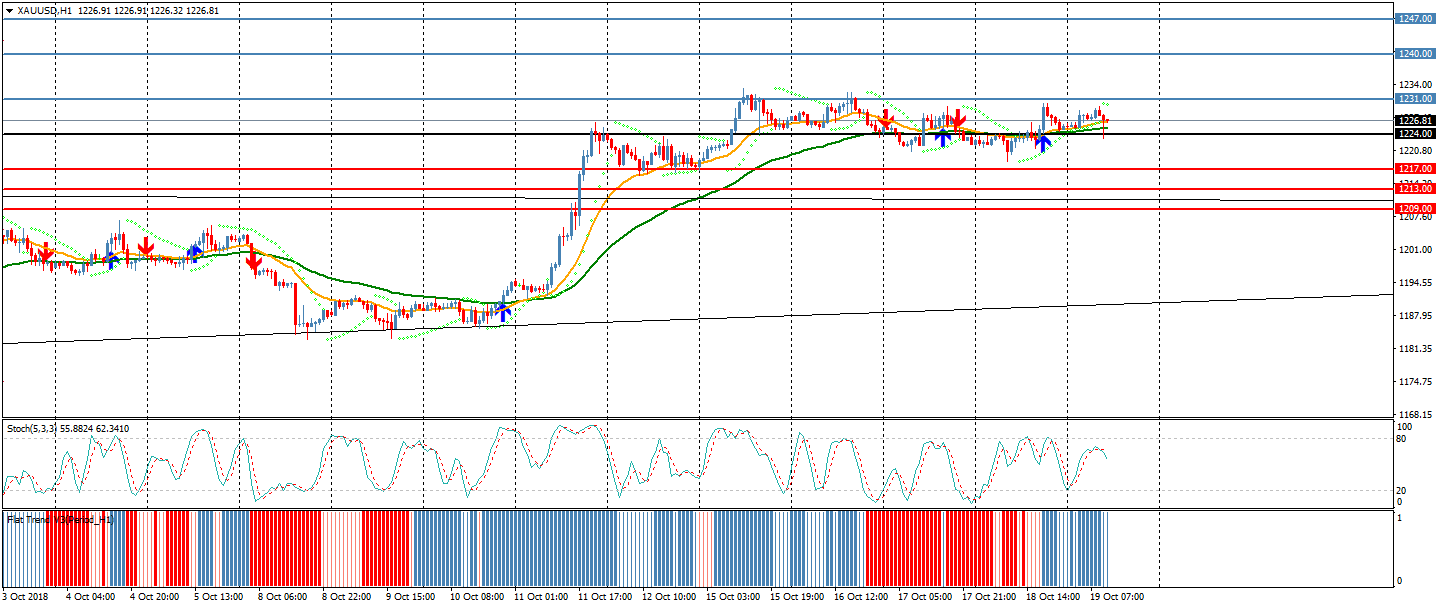This screenshot has height=608, width=1436.
Task: Click the blue up arrow near 10 Oct 08:00
Action: [x=503, y=312]
